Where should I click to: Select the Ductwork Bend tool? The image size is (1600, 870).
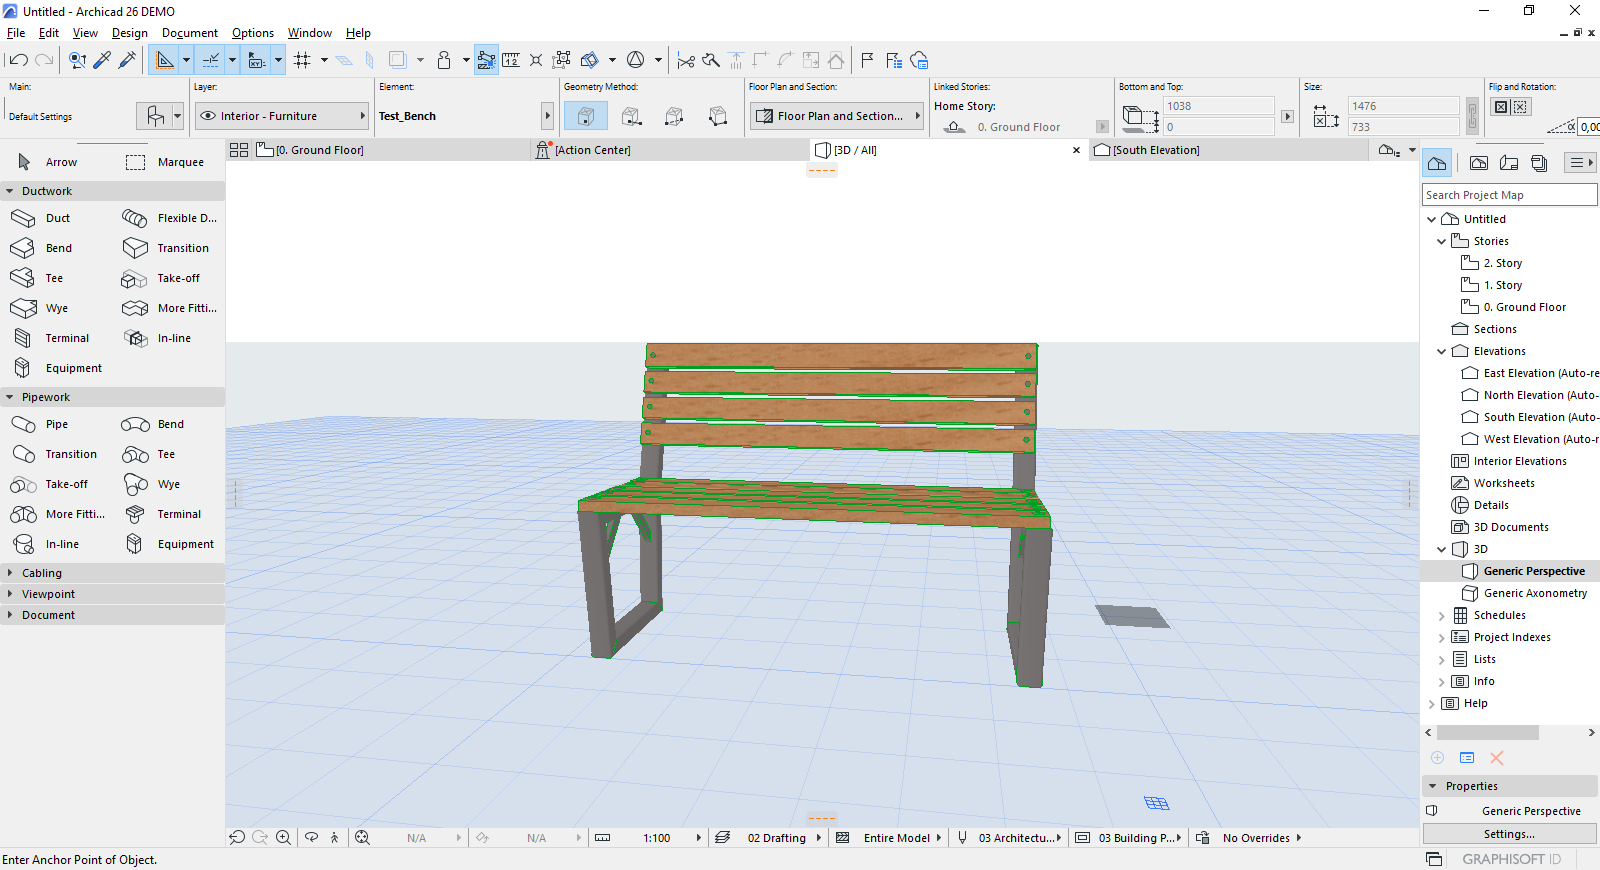click(x=40, y=248)
